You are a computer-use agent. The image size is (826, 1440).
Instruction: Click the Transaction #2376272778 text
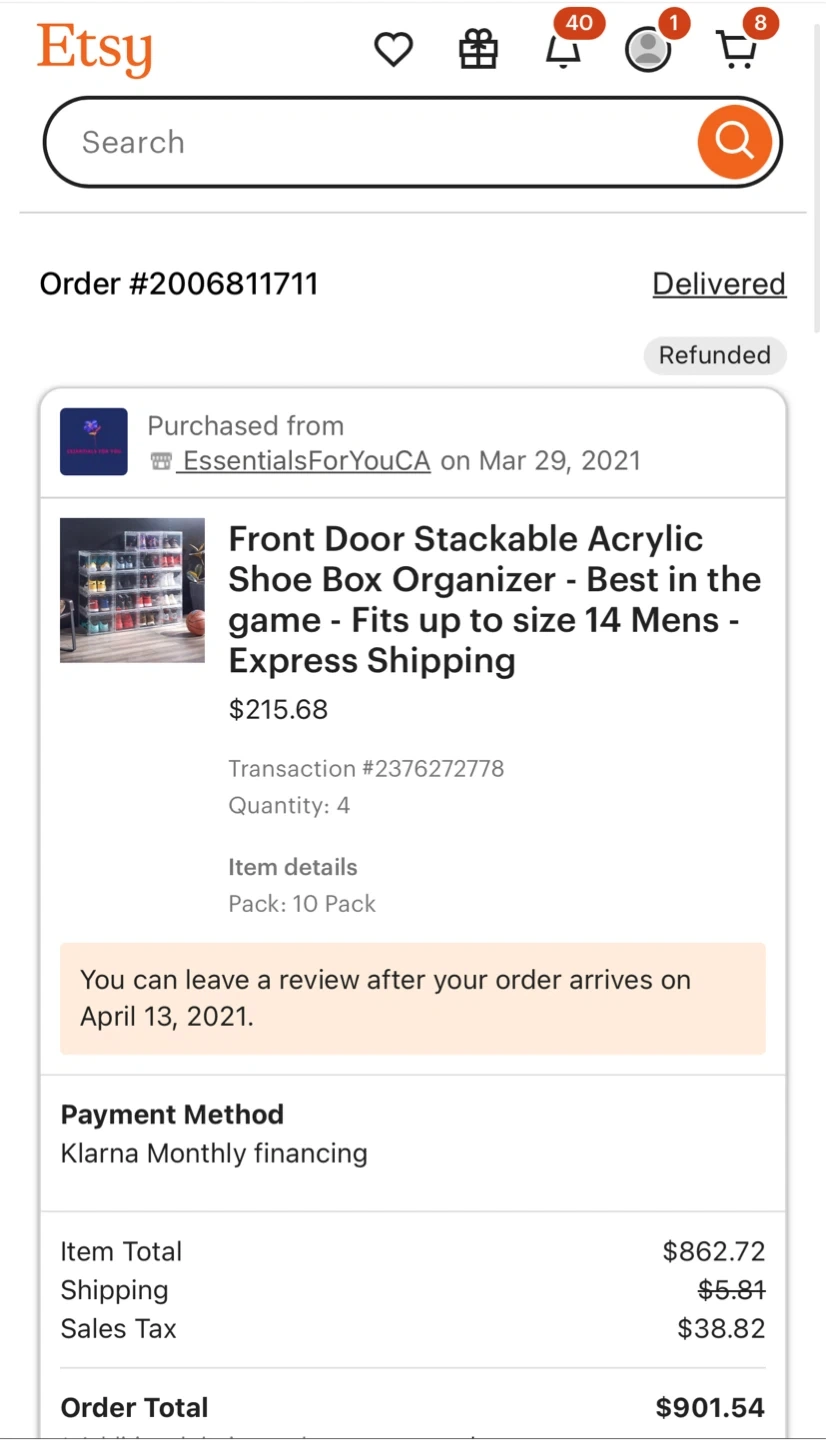(x=366, y=768)
